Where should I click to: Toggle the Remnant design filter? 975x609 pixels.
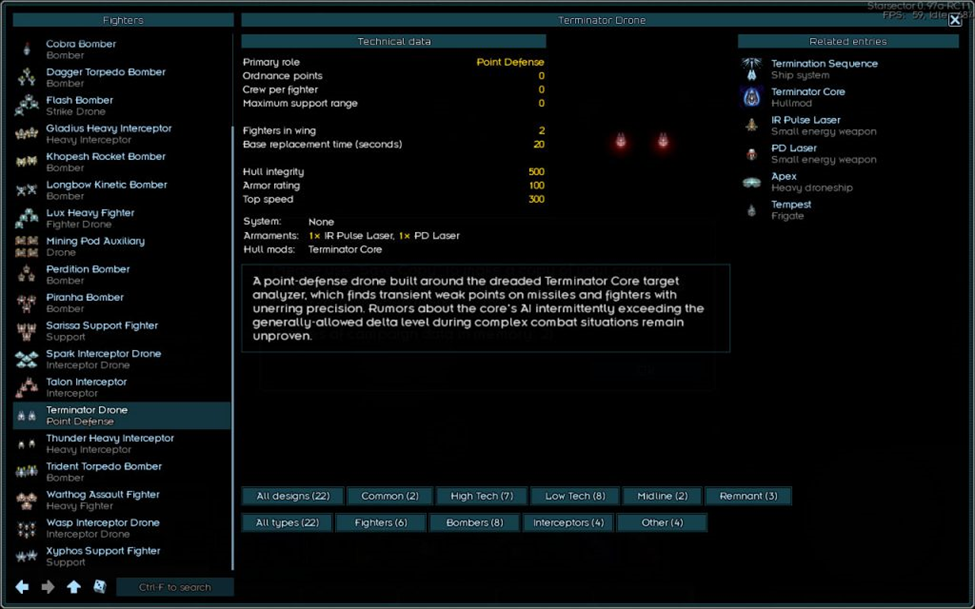point(748,496)
